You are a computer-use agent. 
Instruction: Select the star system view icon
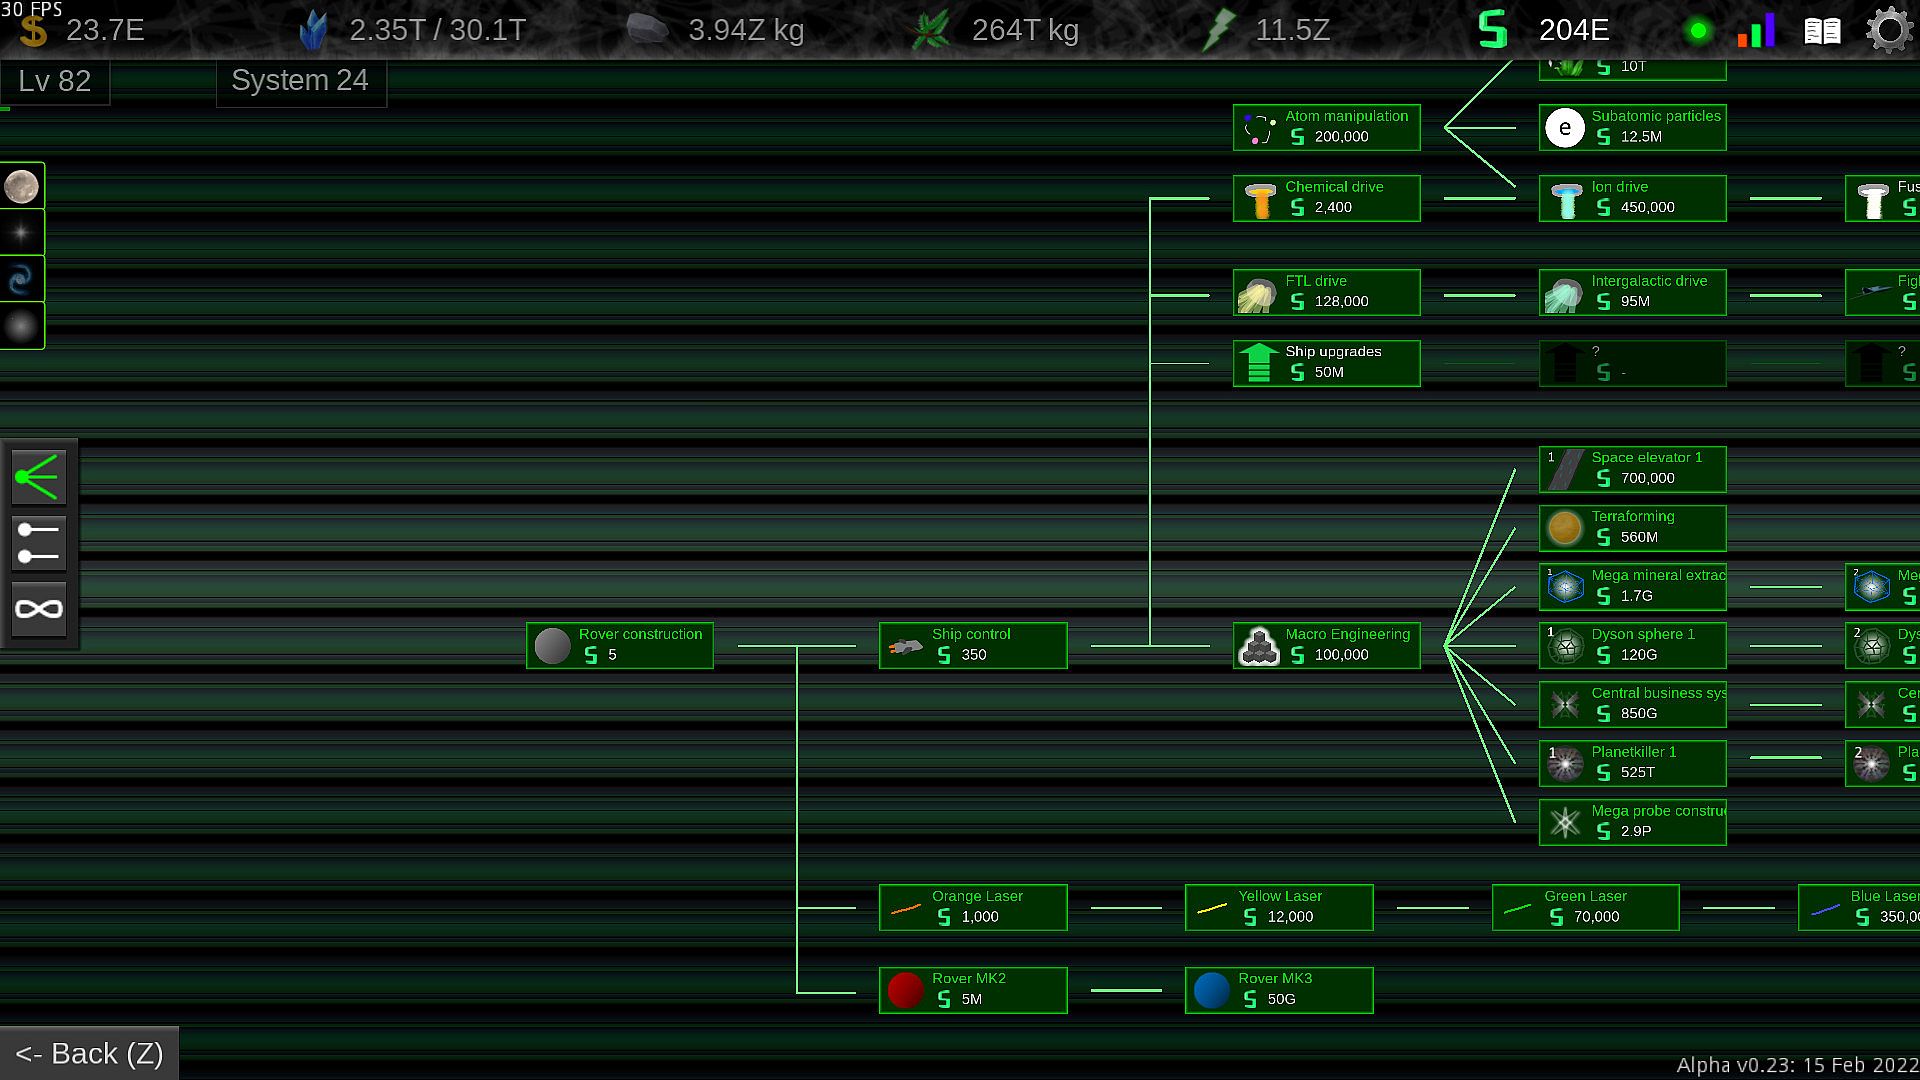(x=22, y=233)
